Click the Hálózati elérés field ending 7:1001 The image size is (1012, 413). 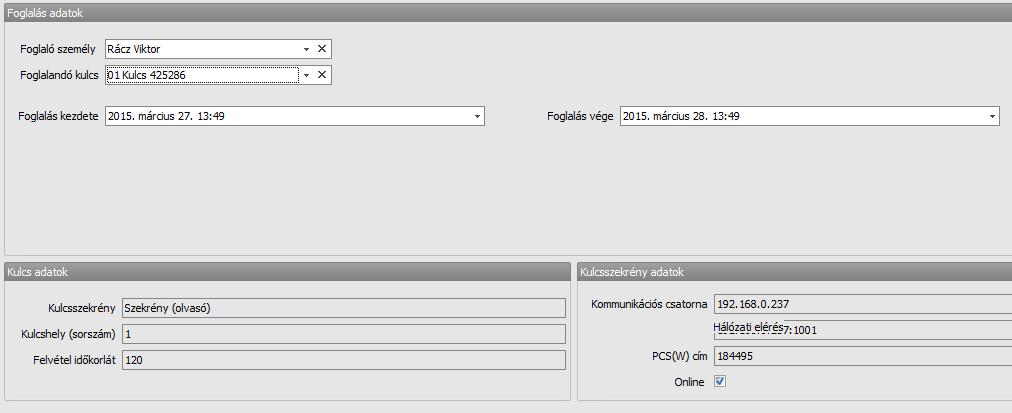click(x=863, y=330)
